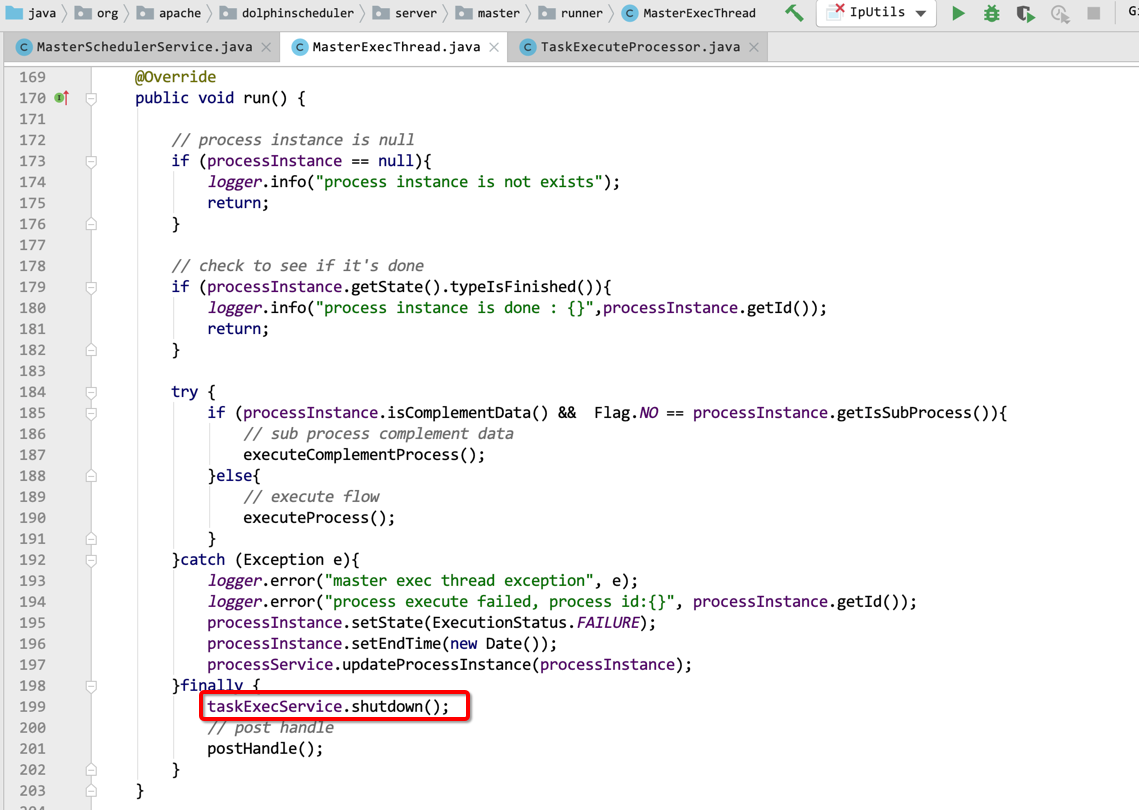Click string "master exec thread exception"

pyautogui.click(x=459, y=580)
